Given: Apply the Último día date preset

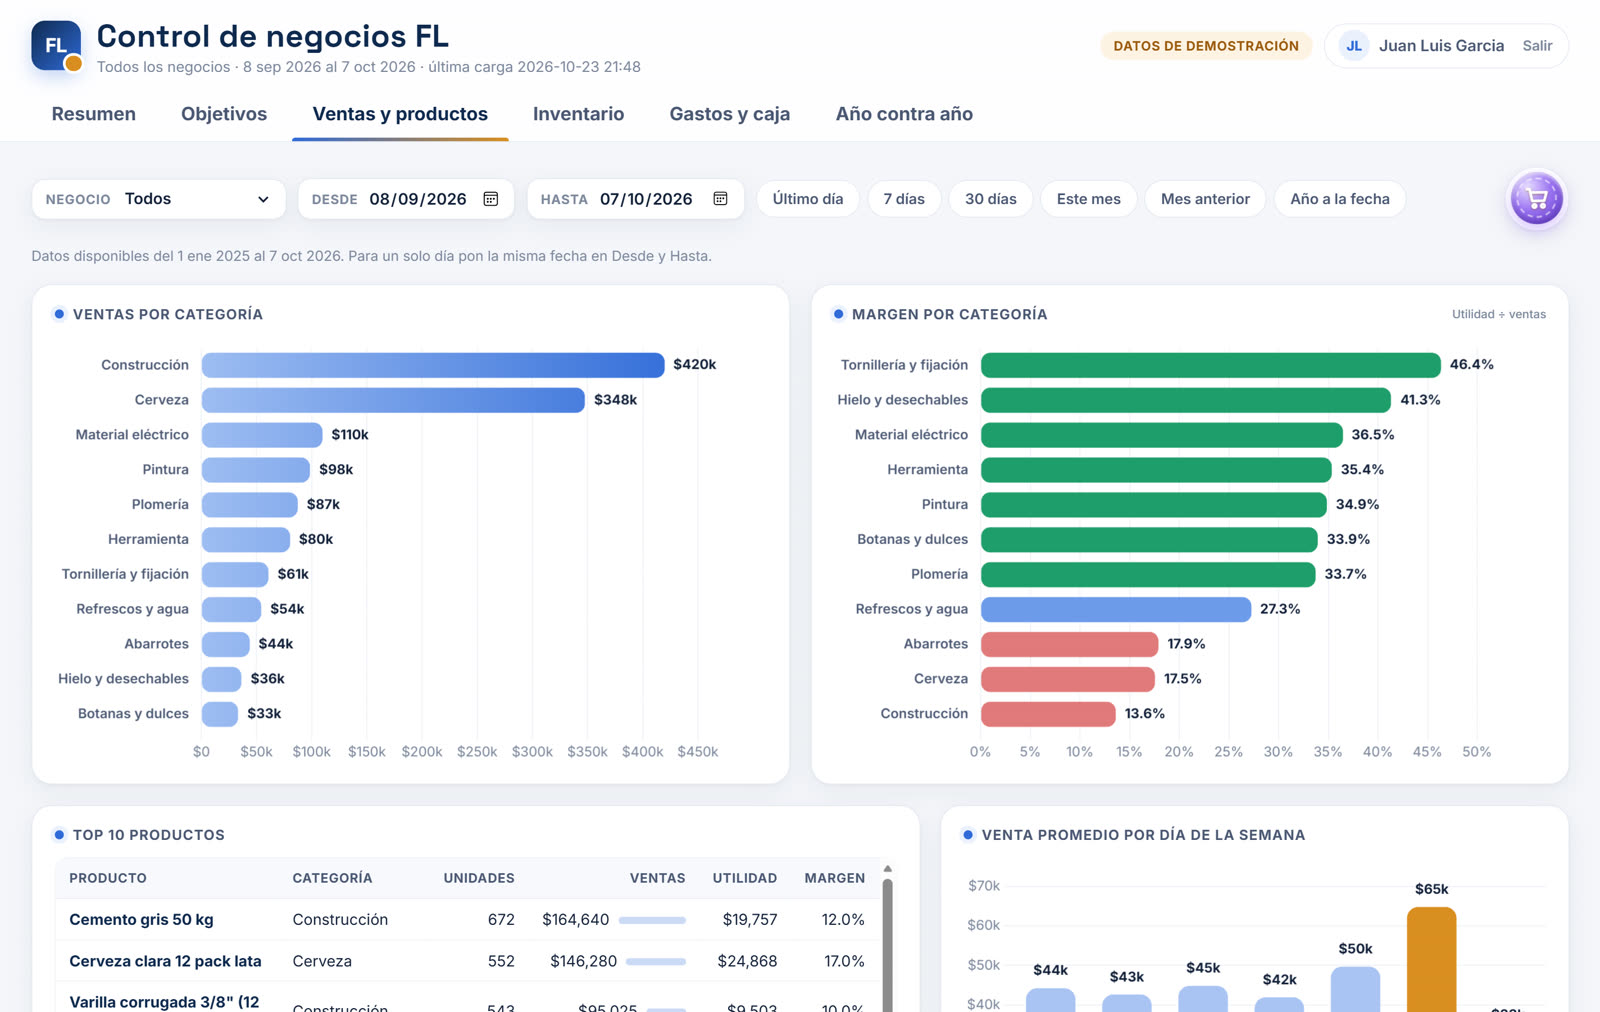Looking at the screenshot, I should click(x=808, y=199).
